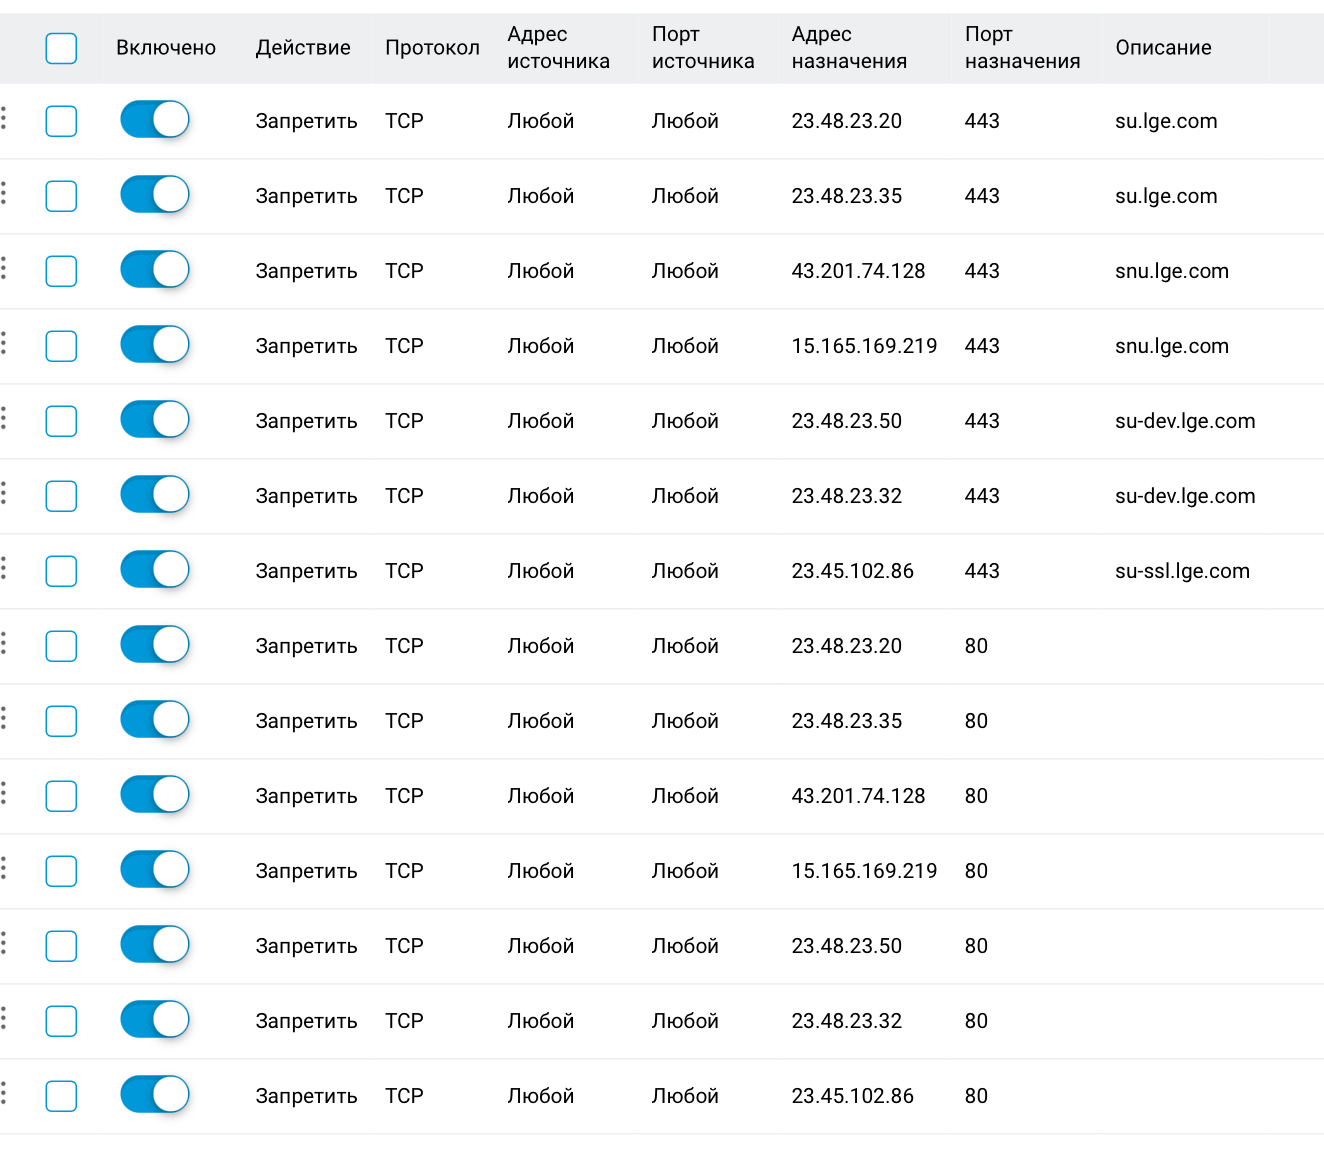This screenshot has height=1153, width=1324.
Task: Click the su-ssl.lge.com description text
Action: point(1182,571)
